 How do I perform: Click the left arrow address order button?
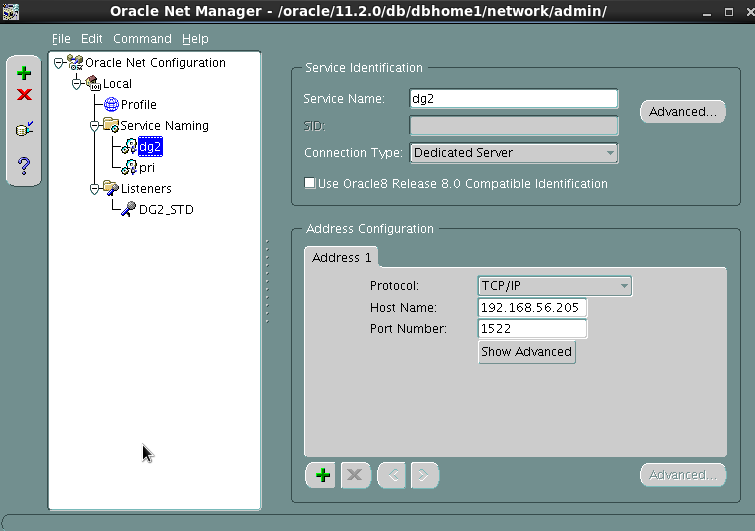(391, 475)
